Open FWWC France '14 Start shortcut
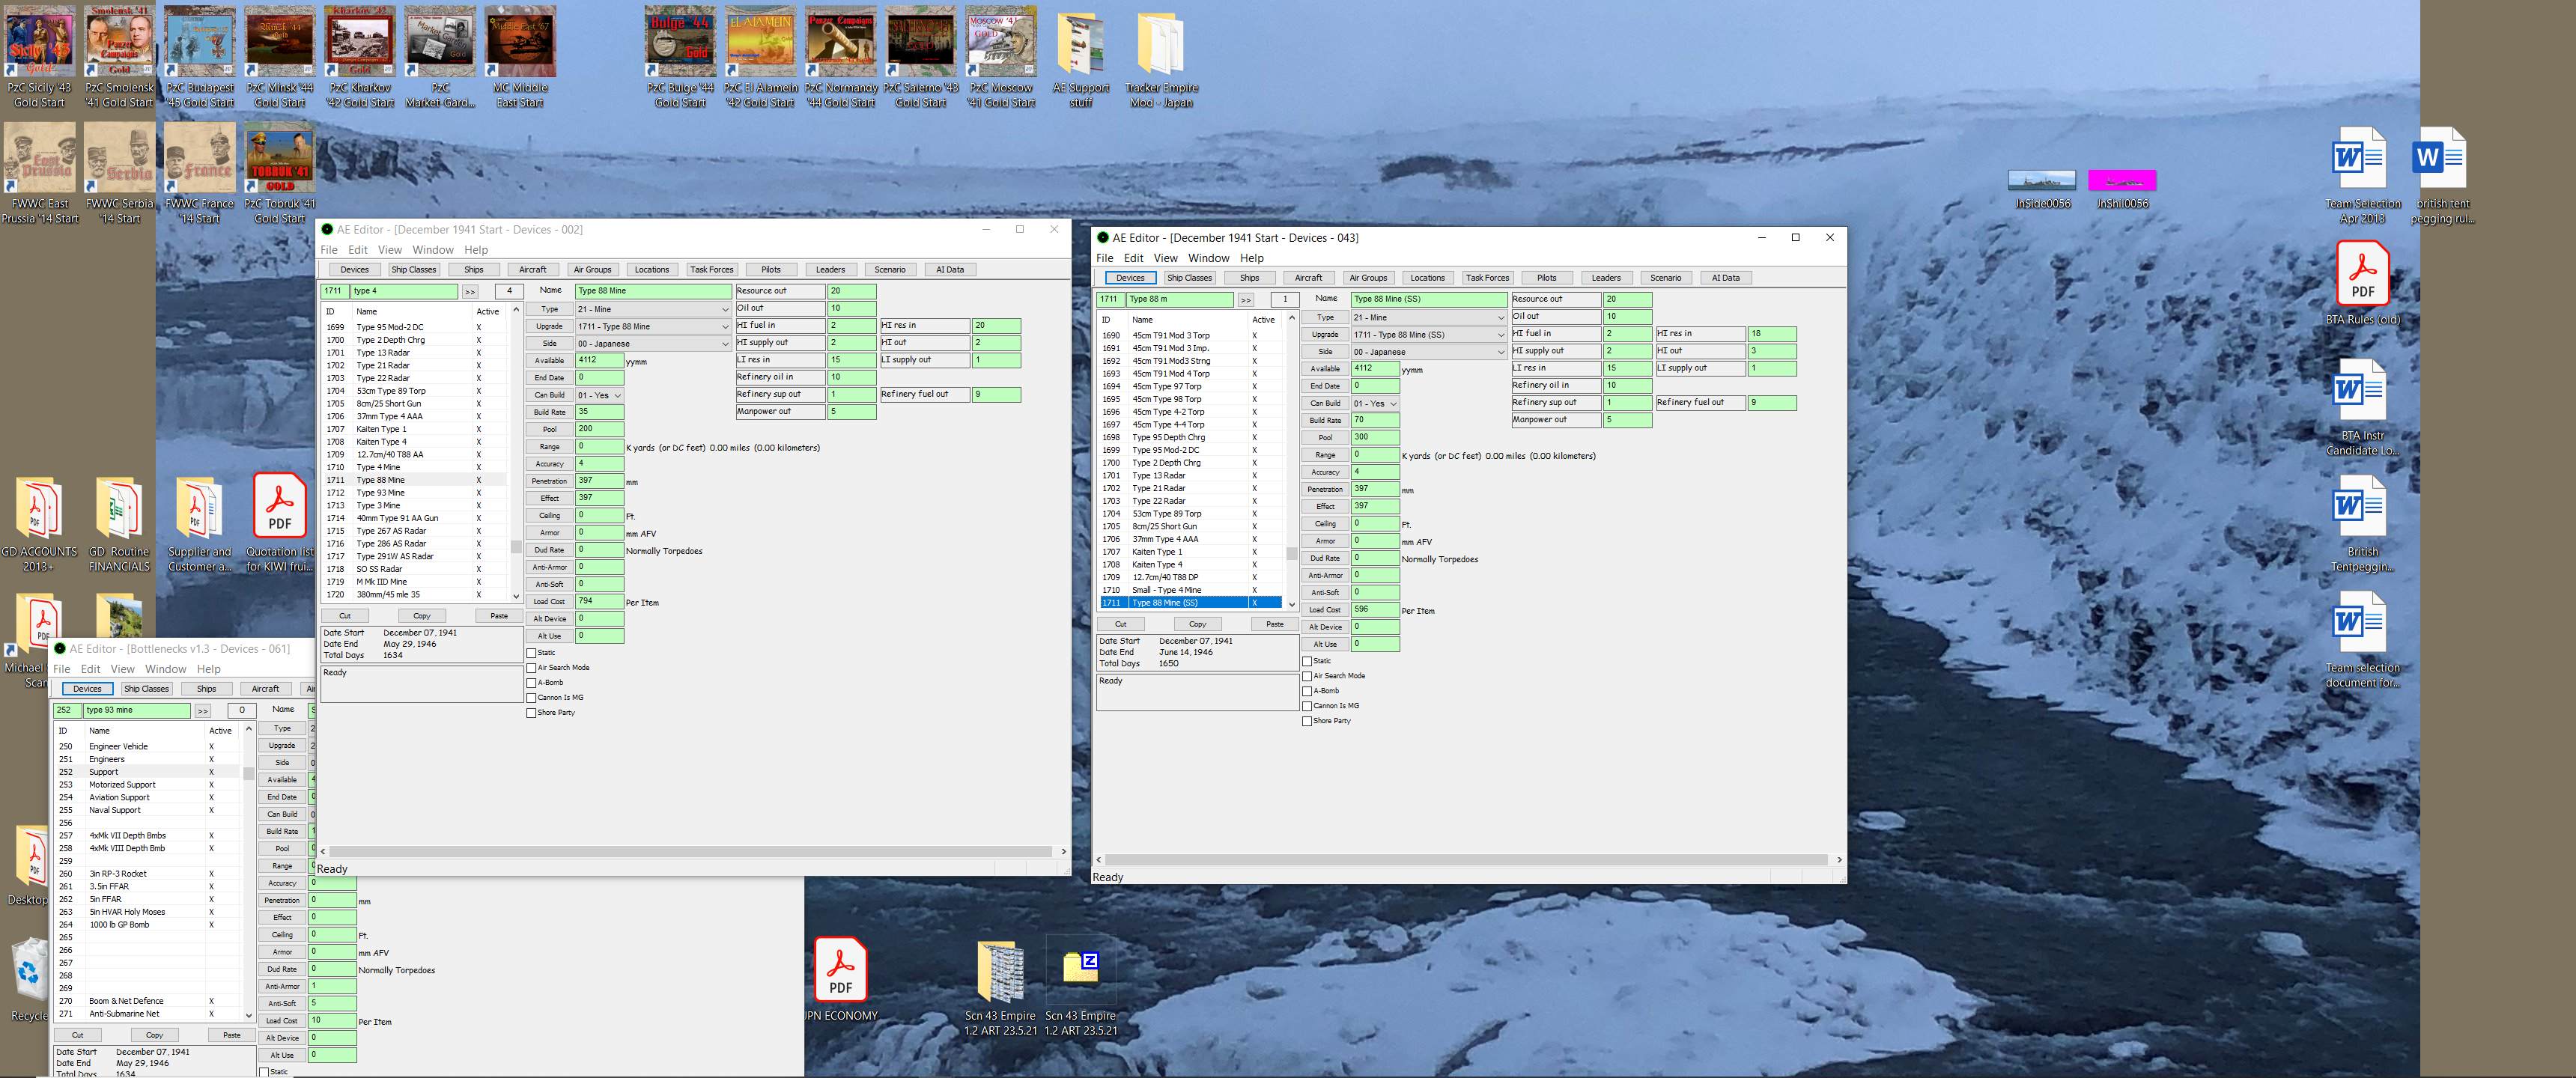The image size is (2576, 1078). coord(200,173)
